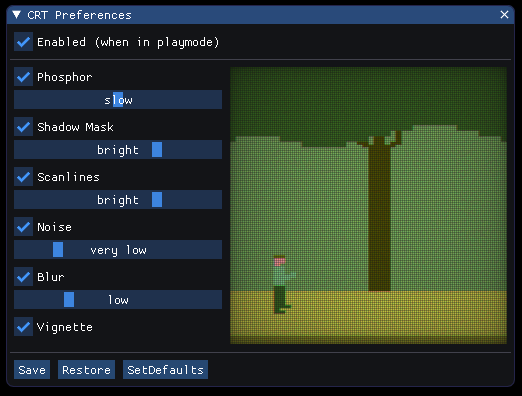Uncheck the Phosphor checkbox
This screenshot has height=396, width=522.
click(x=23, y=77)
